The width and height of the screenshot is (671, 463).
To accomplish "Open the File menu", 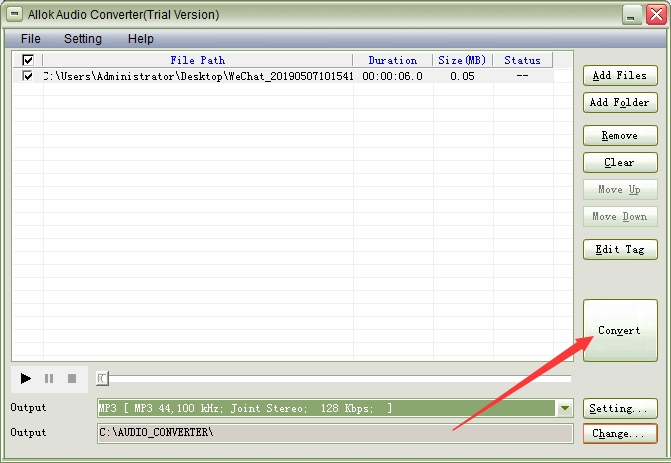I will click(x=31, y=39).
